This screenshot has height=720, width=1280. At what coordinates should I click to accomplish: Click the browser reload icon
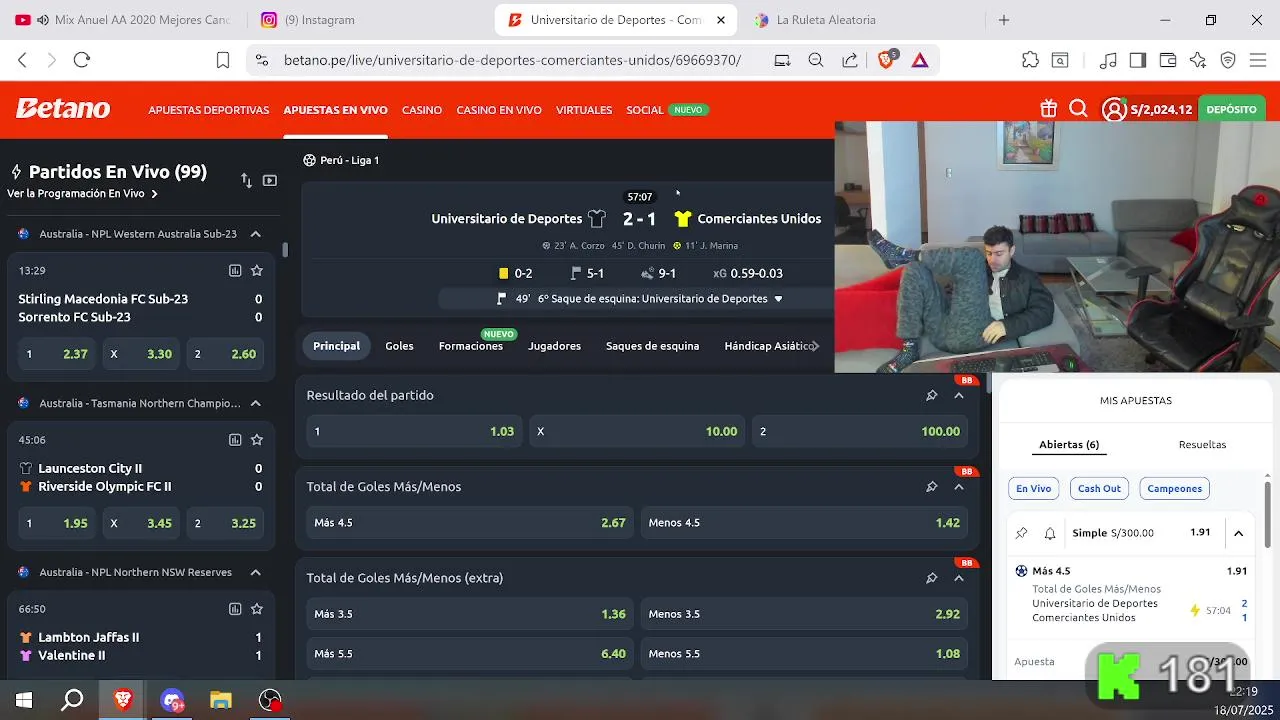pos(82,60)
